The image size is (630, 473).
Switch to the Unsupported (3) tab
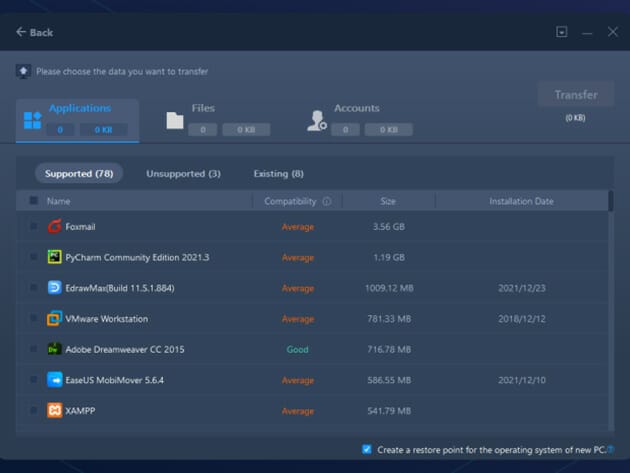click(183, 174)
